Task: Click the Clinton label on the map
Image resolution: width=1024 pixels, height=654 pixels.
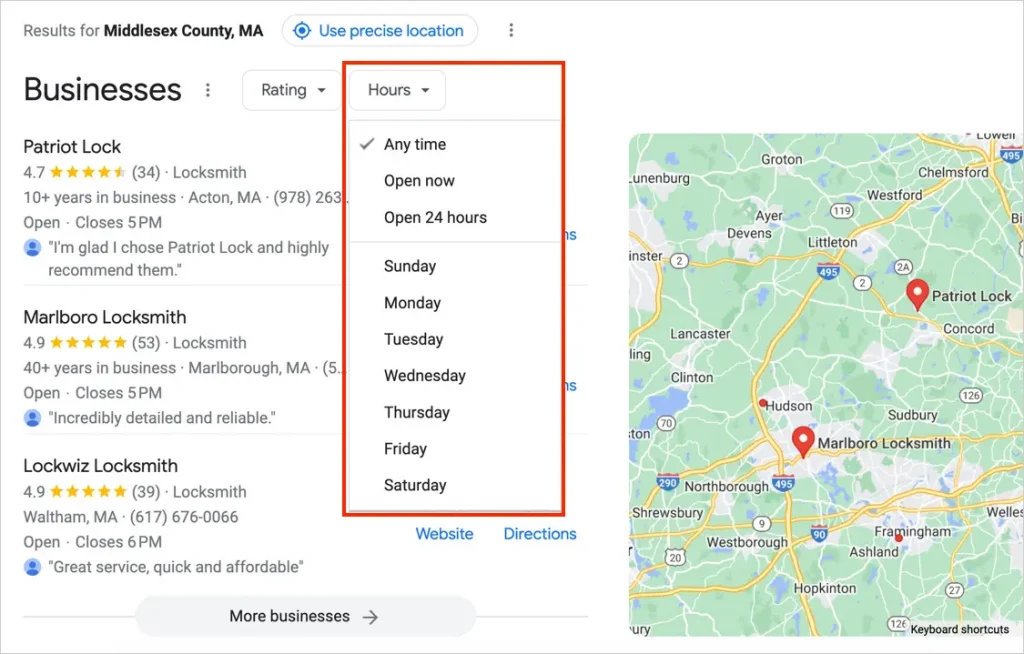Action: pyautogui.click(x=692, y=377)
